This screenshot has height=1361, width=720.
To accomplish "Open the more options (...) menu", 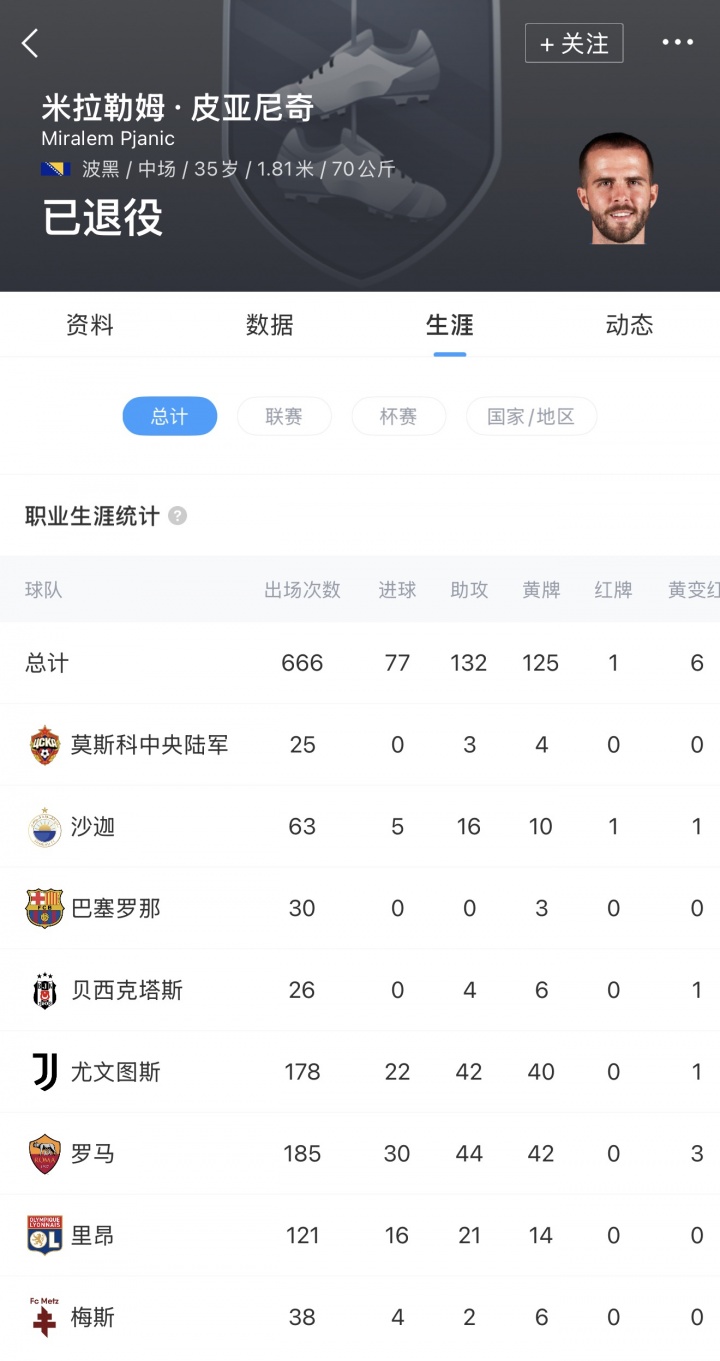I will pos(678,42).
